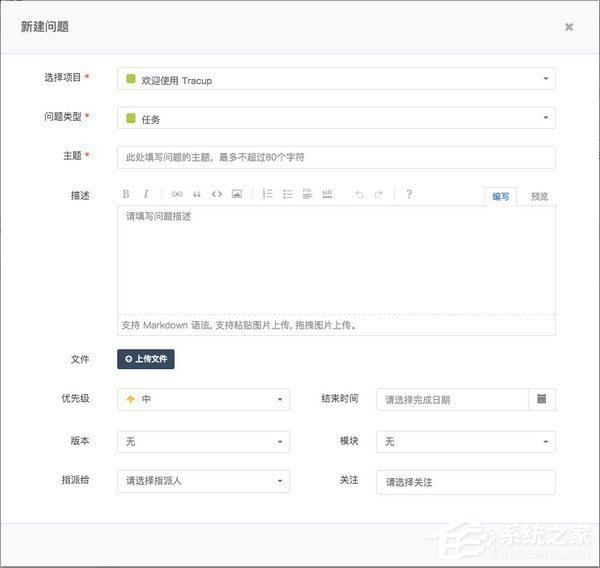Click the green color square for Tracup project
This screenshot has height=568, width=600.
point(131,79)
